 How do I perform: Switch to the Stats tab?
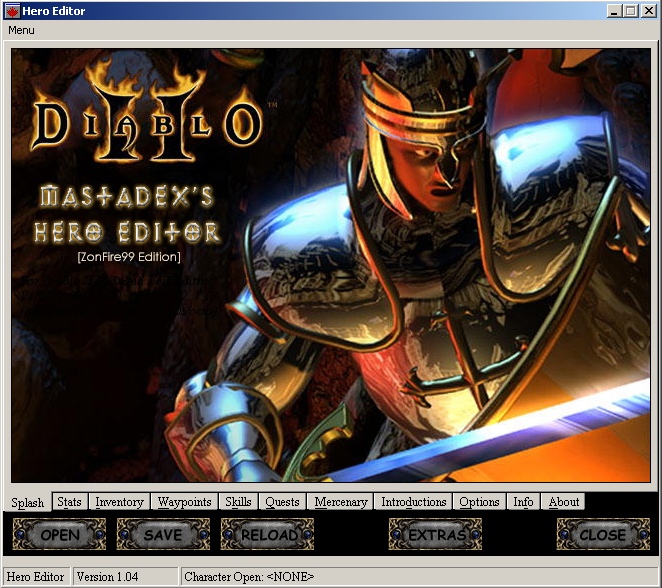point(70,502)
